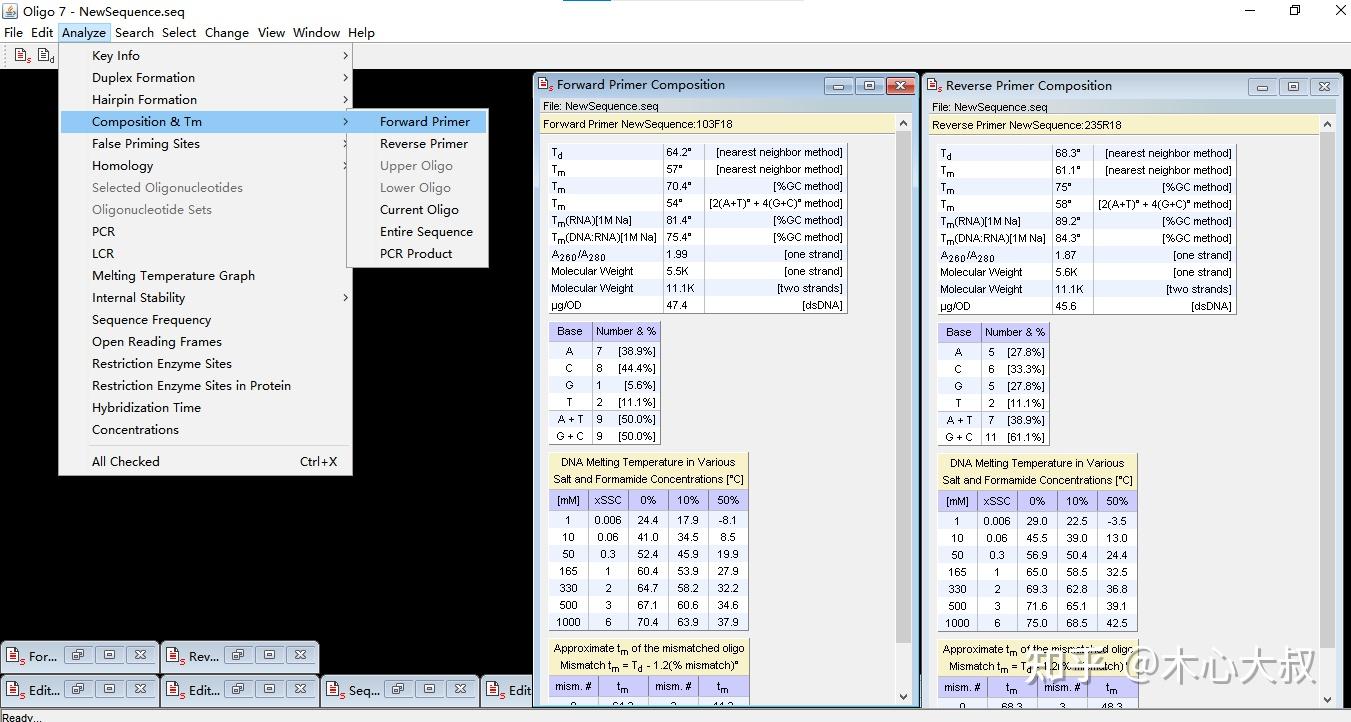Click 'Forward Primer NewSequence:103F18' header text
The width and height of the screenshot is (1351, 722).
[637, 125]
